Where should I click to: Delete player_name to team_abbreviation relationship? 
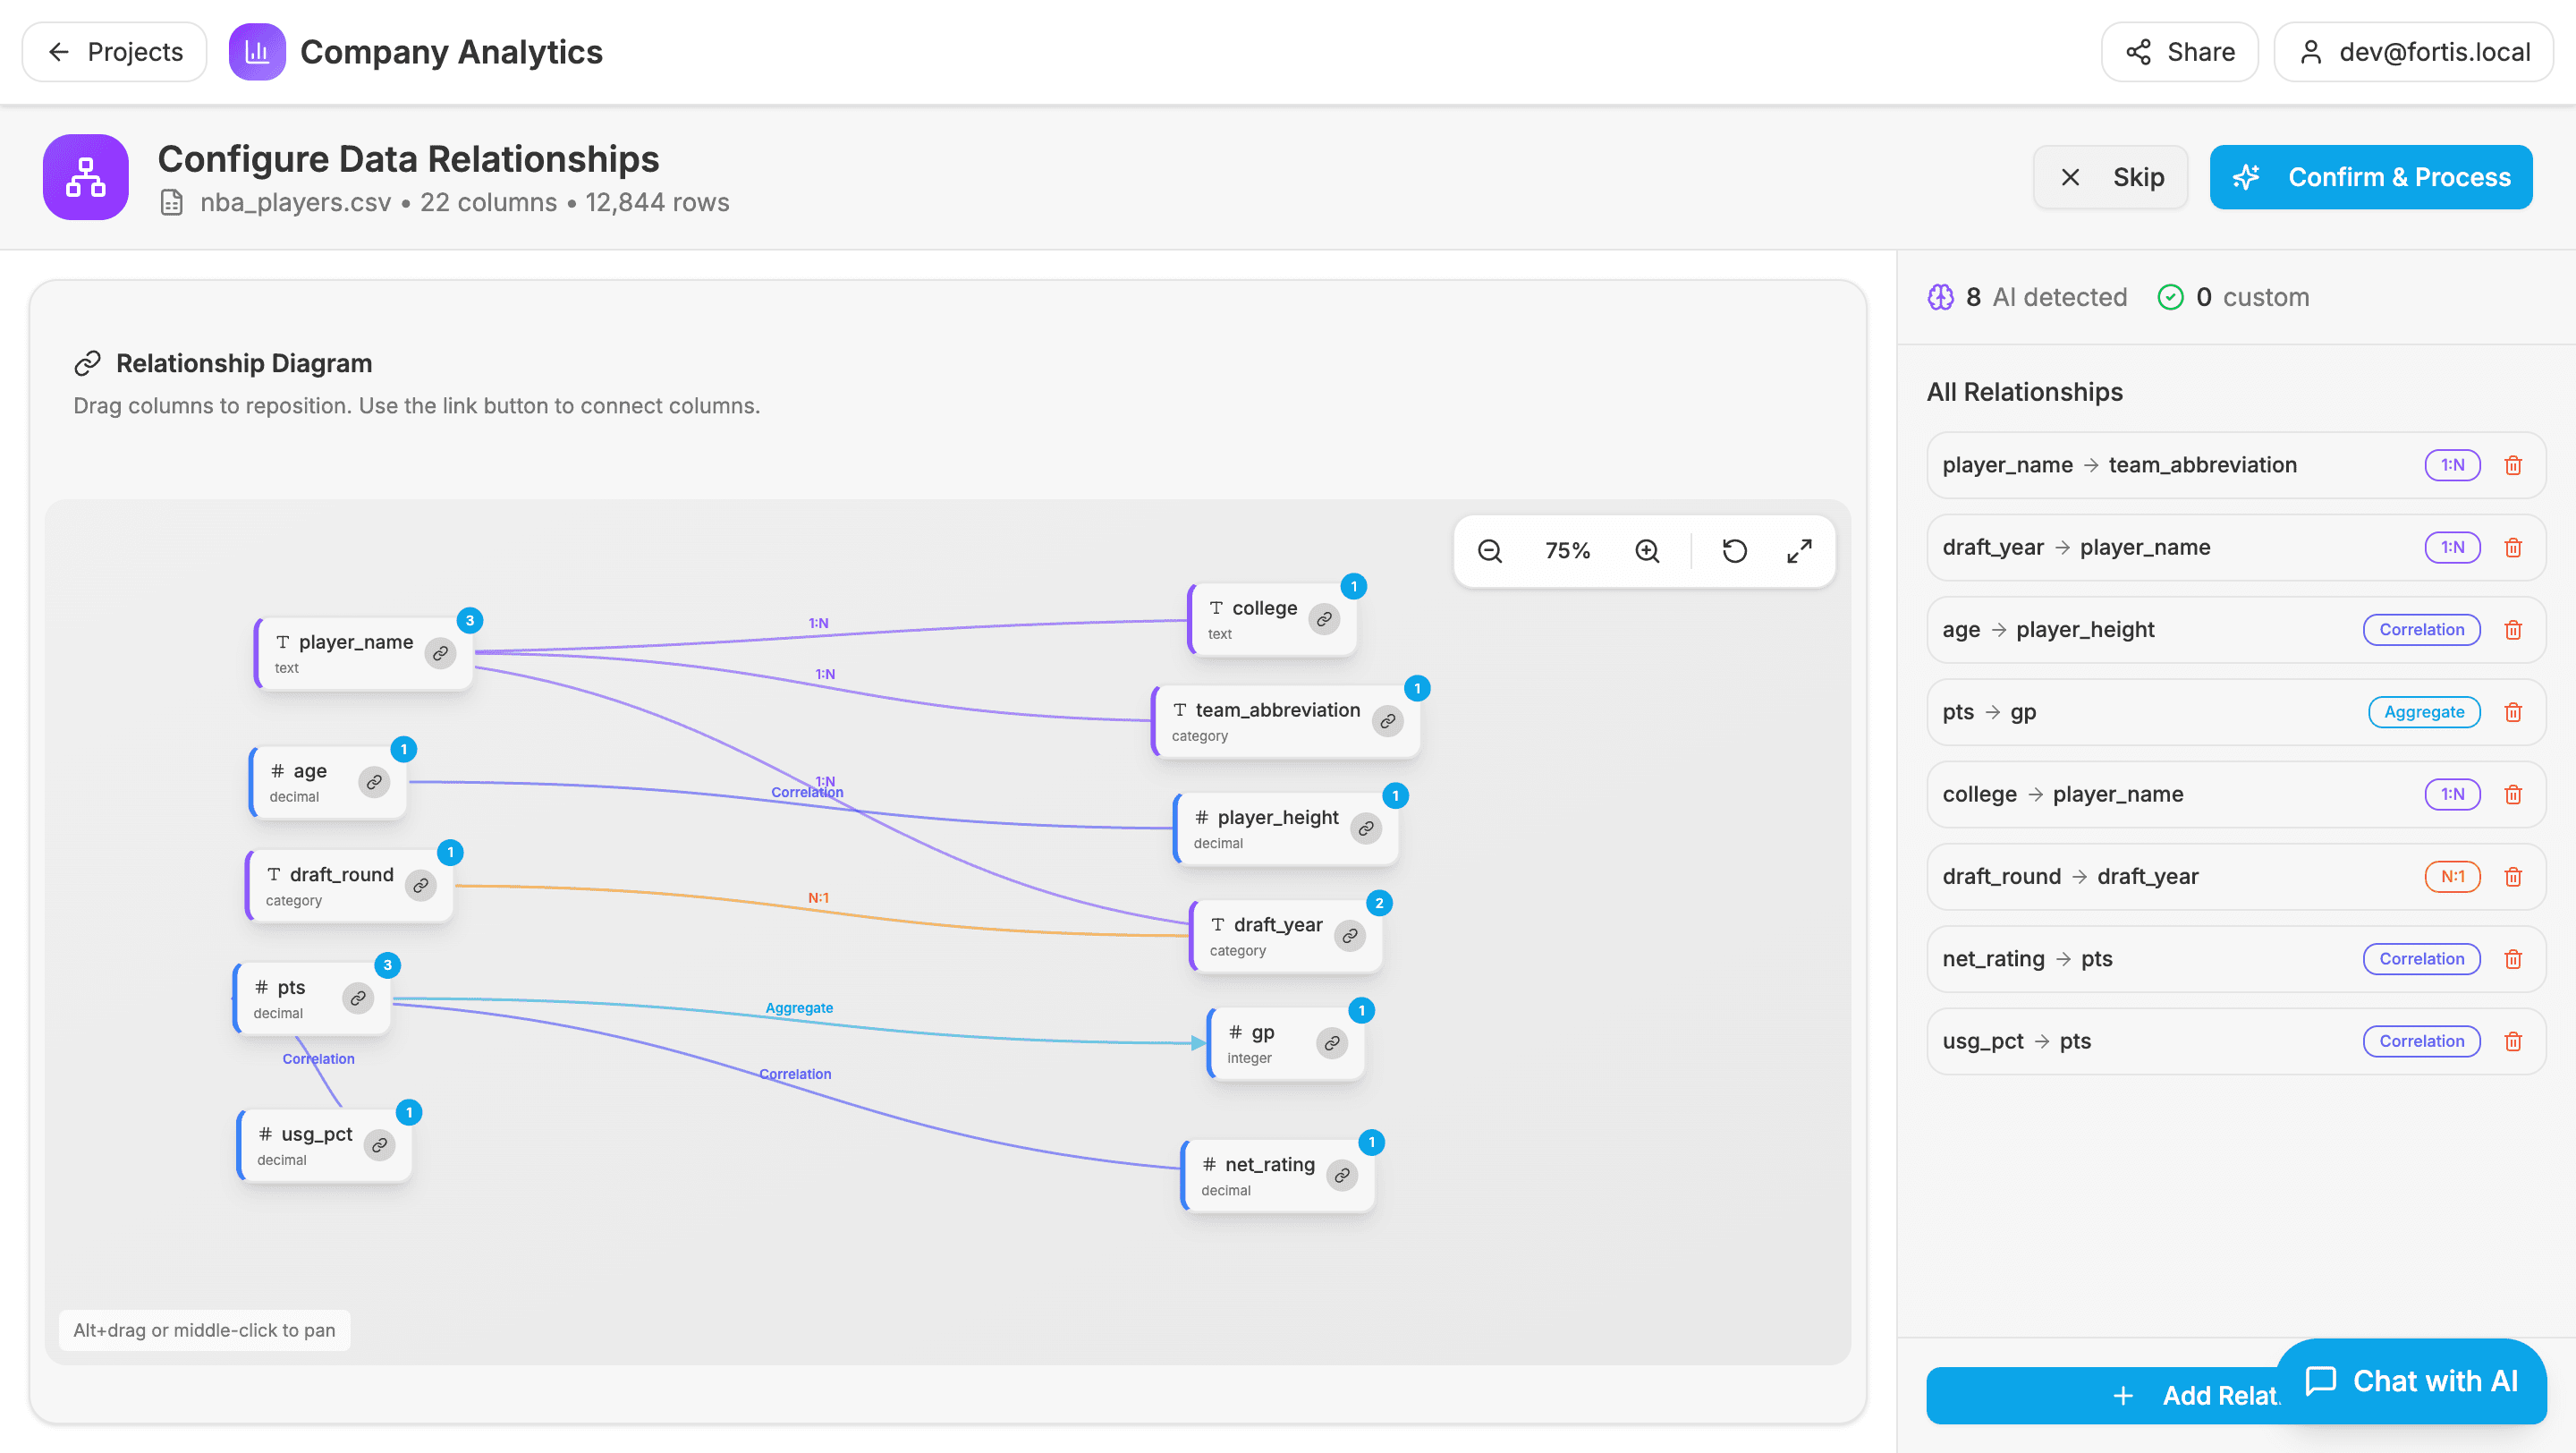2513,465
